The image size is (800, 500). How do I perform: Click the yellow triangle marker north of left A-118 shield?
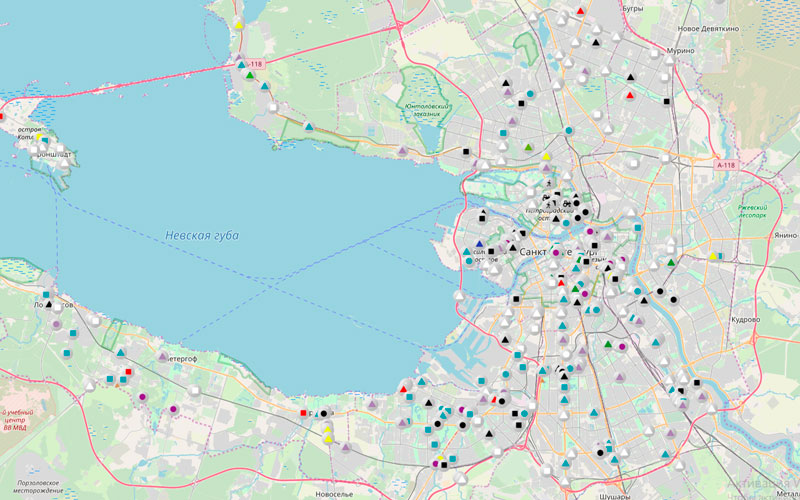239,24
